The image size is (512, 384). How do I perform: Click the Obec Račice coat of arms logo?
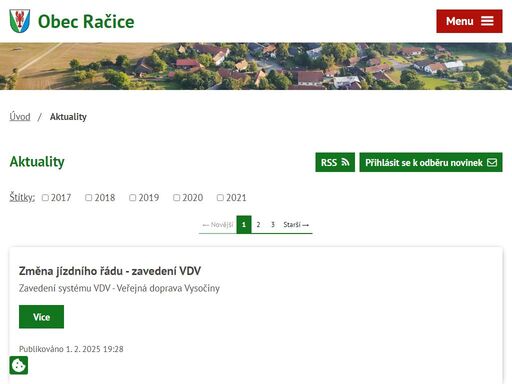pos(20,21)
